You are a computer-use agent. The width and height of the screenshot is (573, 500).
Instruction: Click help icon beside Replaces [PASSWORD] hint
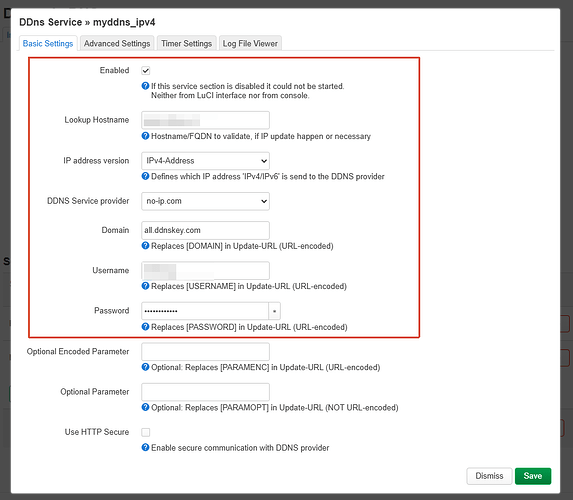click(145, 326)
